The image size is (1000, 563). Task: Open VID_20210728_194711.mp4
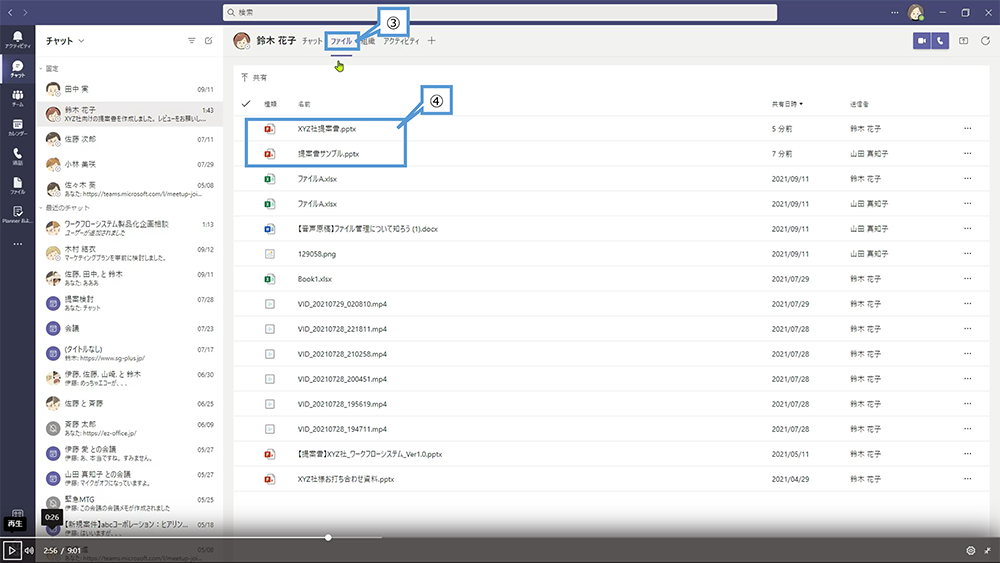[342, 429]
